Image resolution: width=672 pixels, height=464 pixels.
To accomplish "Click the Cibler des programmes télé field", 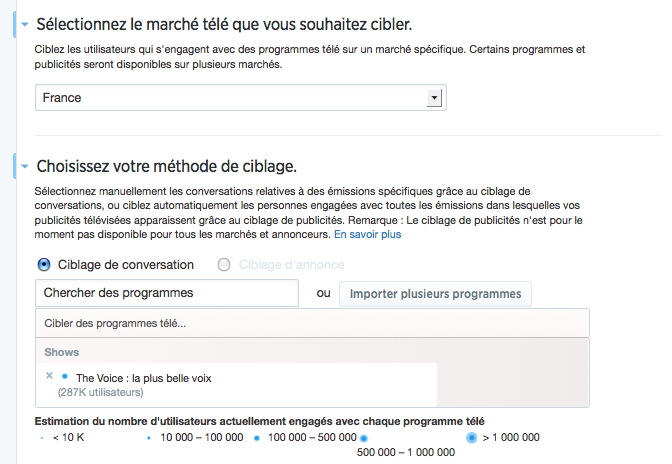I will point(312,323).
